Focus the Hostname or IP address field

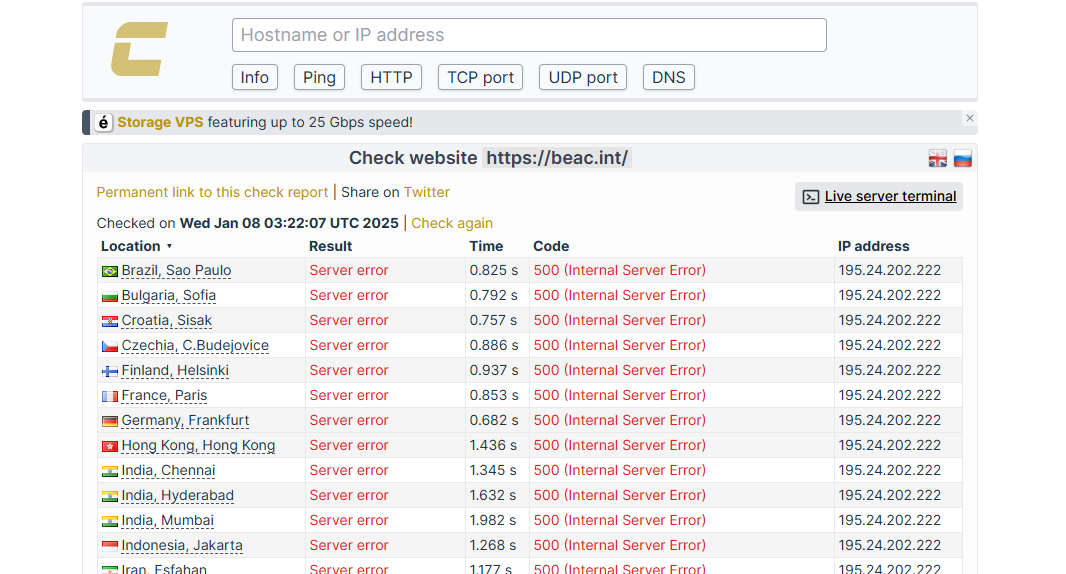click(529, 35)
